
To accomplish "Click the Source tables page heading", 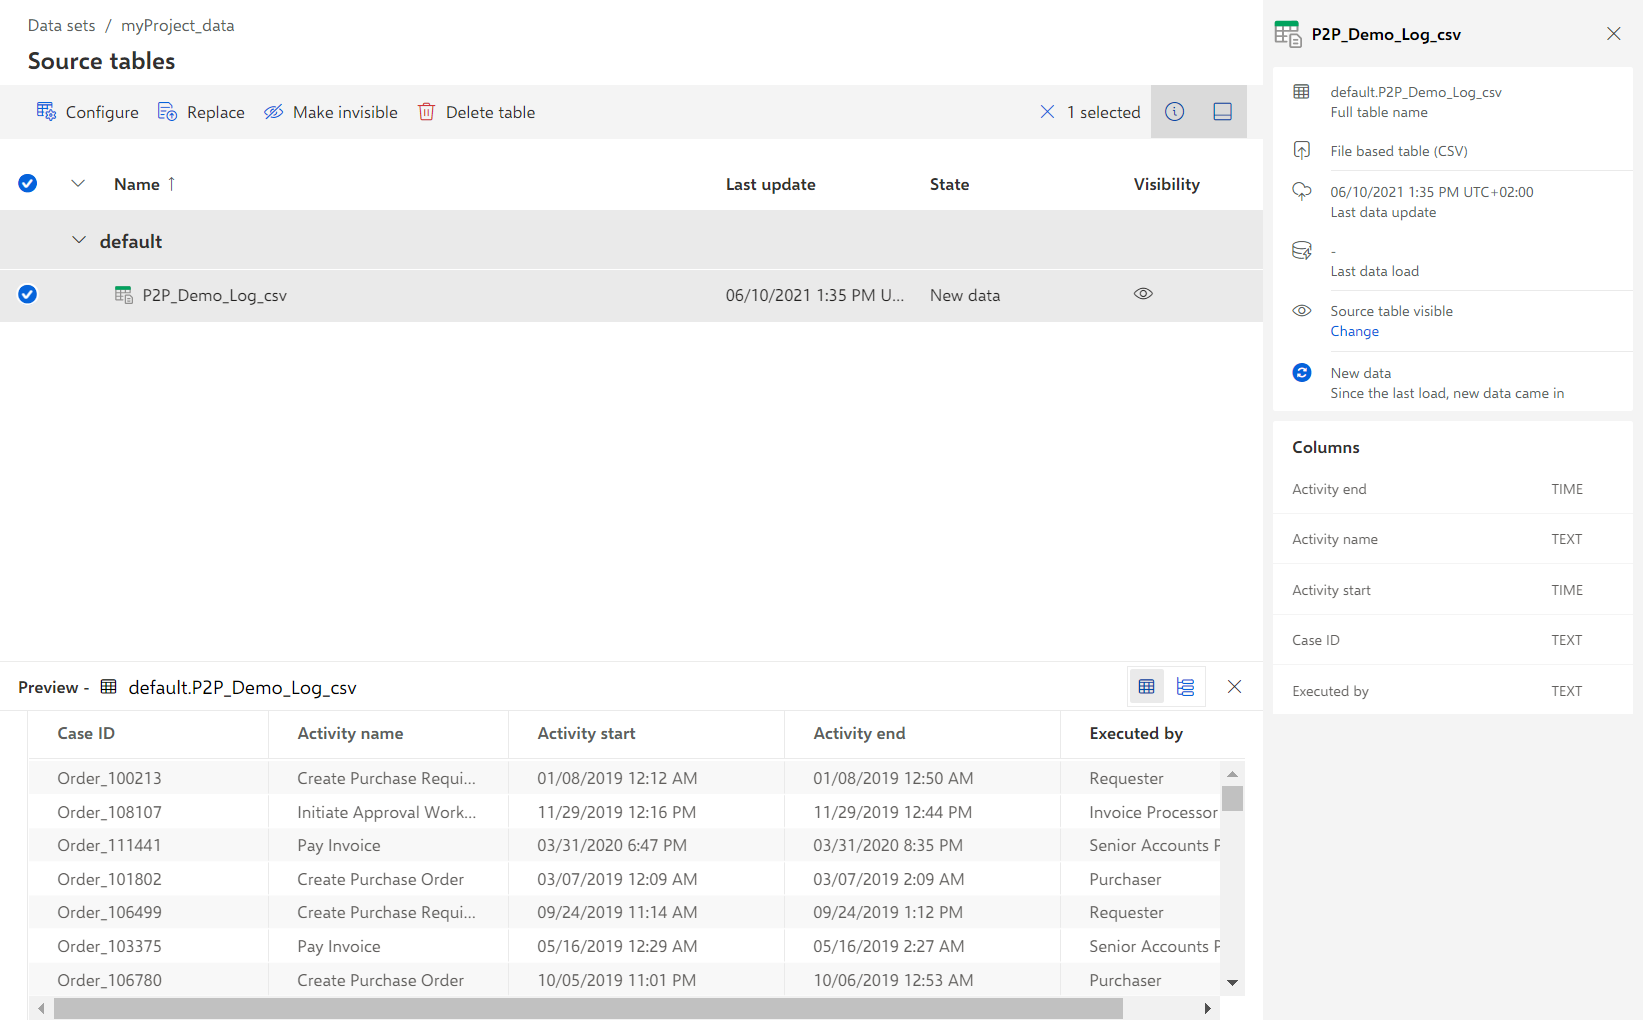I will pyautogui.click(x=101, y=61).
